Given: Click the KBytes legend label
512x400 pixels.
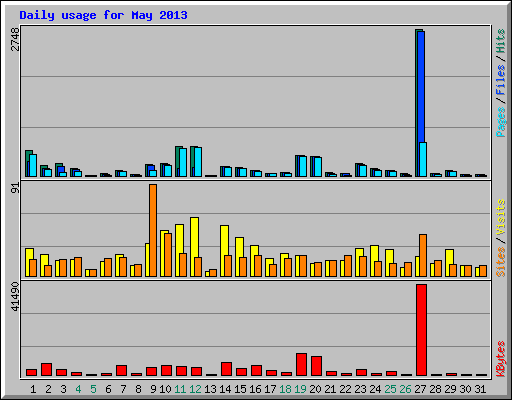Looking at the screenshot, I should [x=501, y=359].
